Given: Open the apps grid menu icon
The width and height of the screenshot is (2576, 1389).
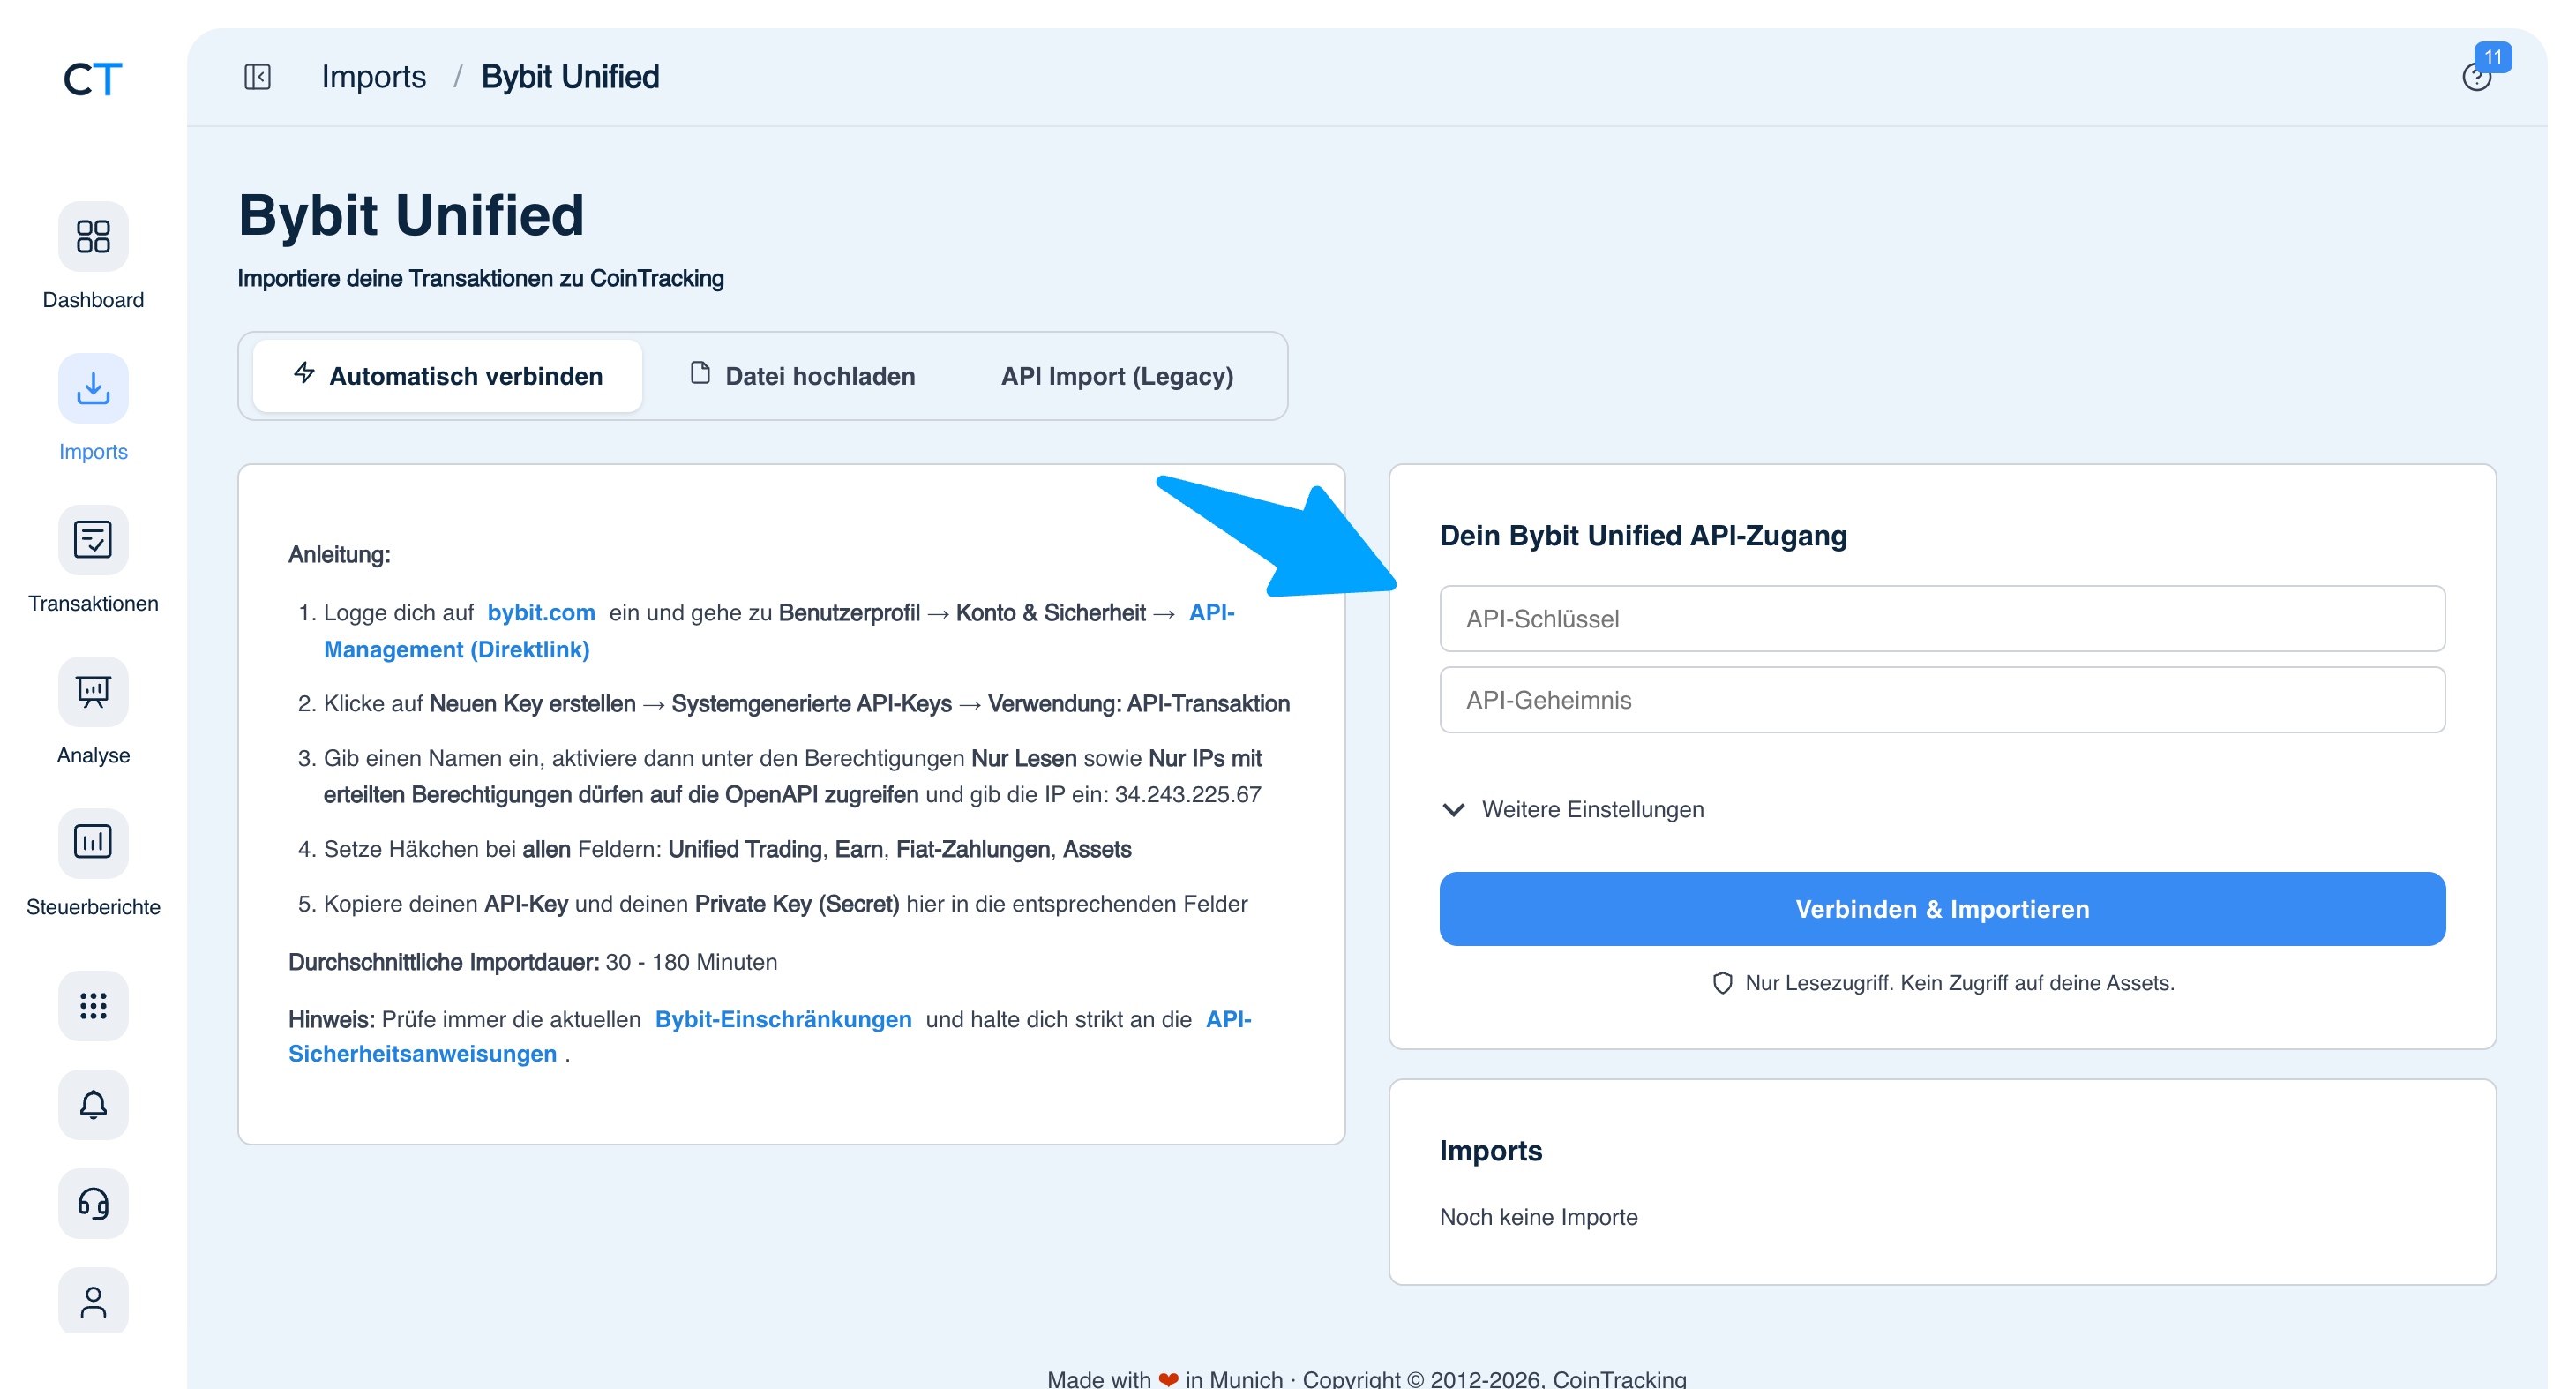Looking at the screenshot, I should point(93,1006).
